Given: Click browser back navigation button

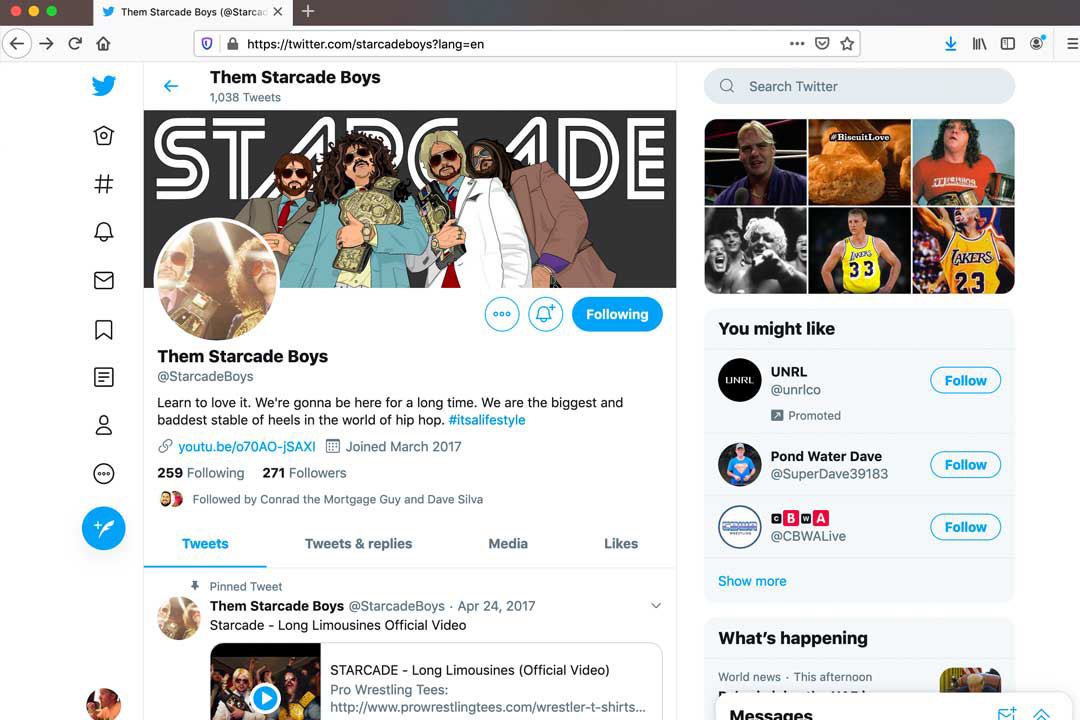Looking at the screenshot, I should coord(17,44).
